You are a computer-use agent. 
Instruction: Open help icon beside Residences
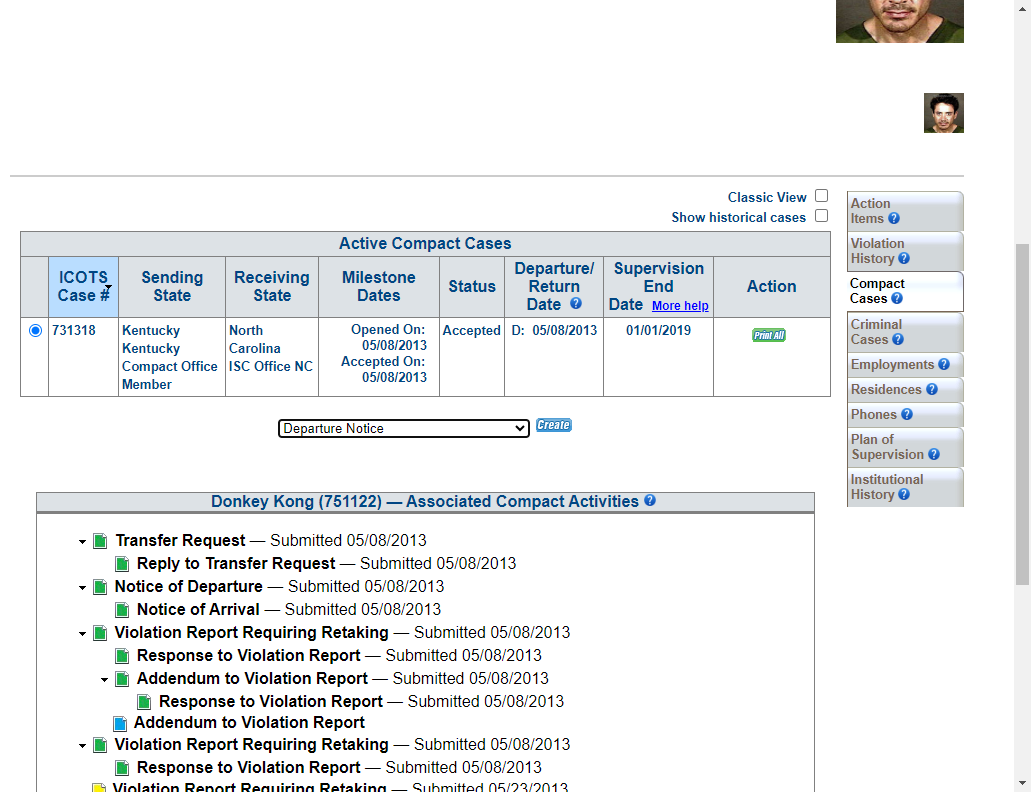(932, 389)
